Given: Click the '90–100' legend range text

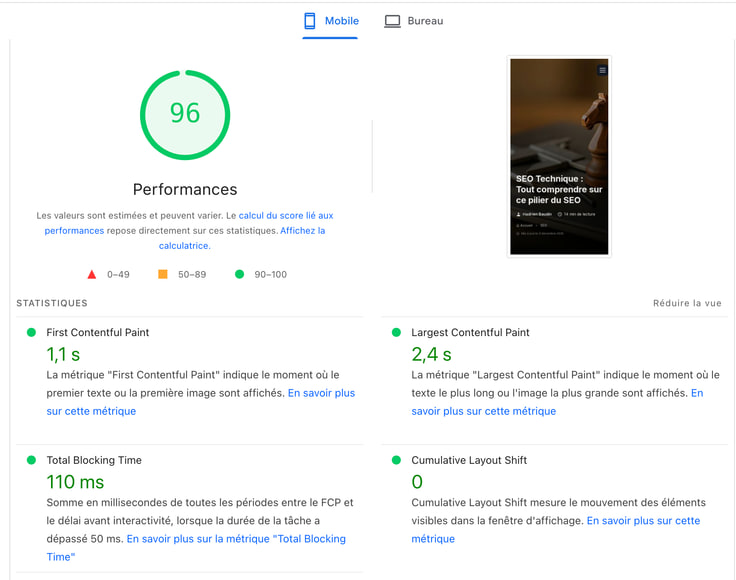Looking at the screenshot, I should tap(270, 275).
